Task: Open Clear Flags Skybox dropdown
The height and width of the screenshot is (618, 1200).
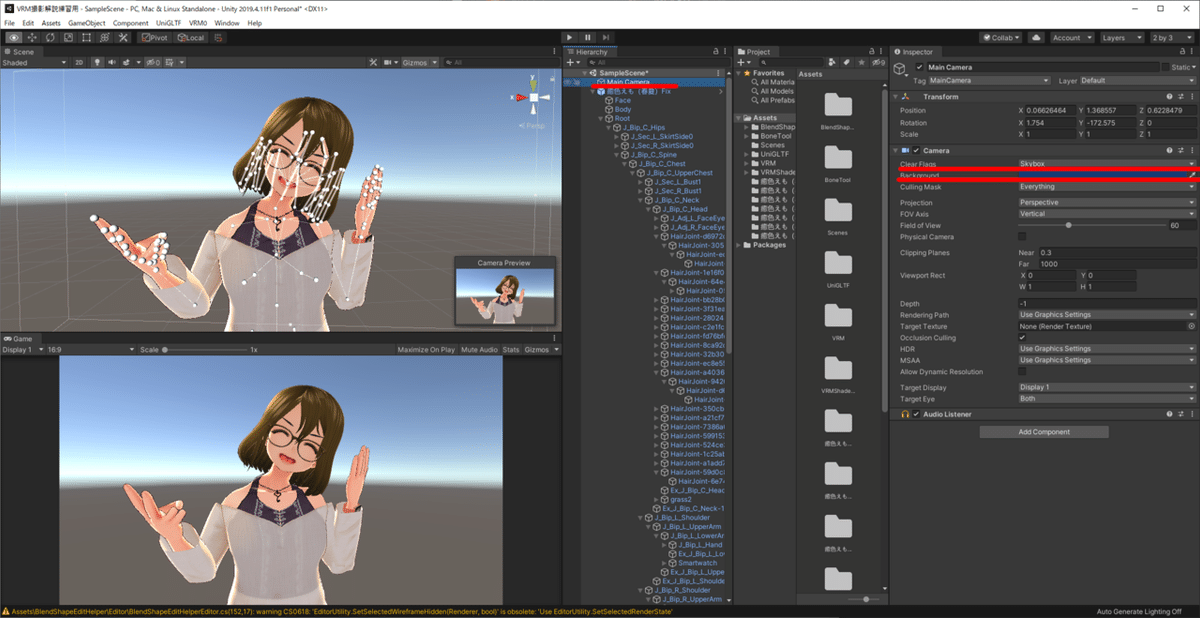Action: click(x=1106, y=162)
